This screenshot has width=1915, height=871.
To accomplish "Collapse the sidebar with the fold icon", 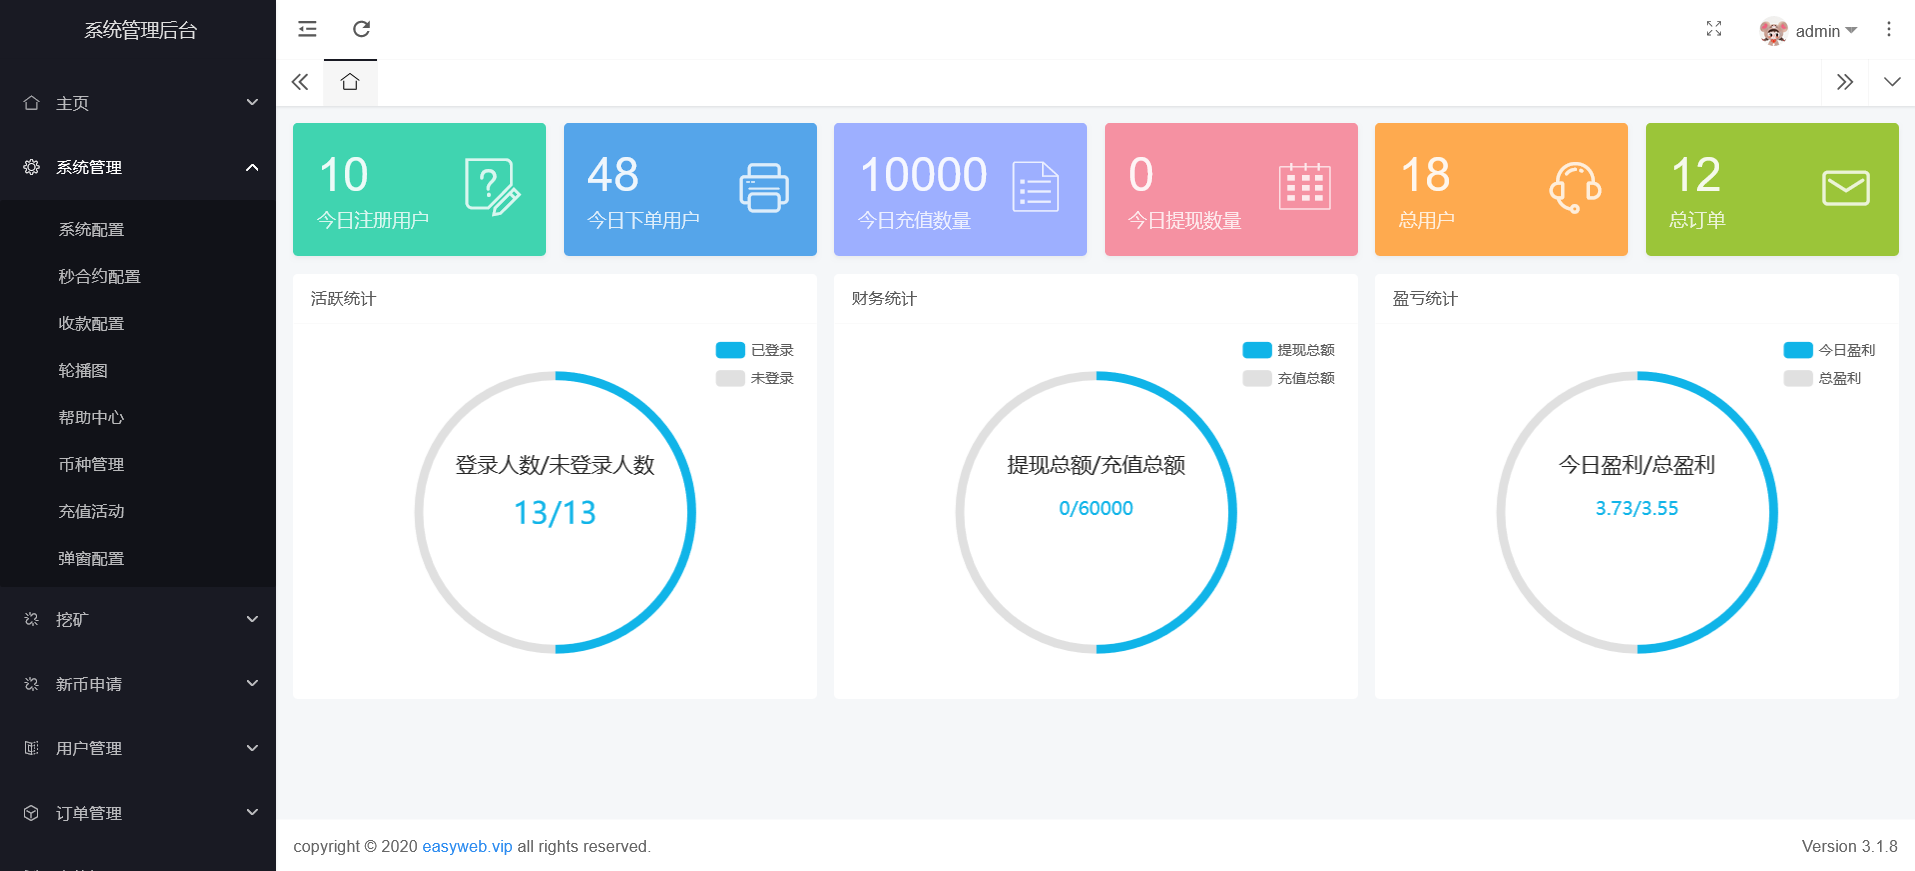I will [x=307, y=29].
